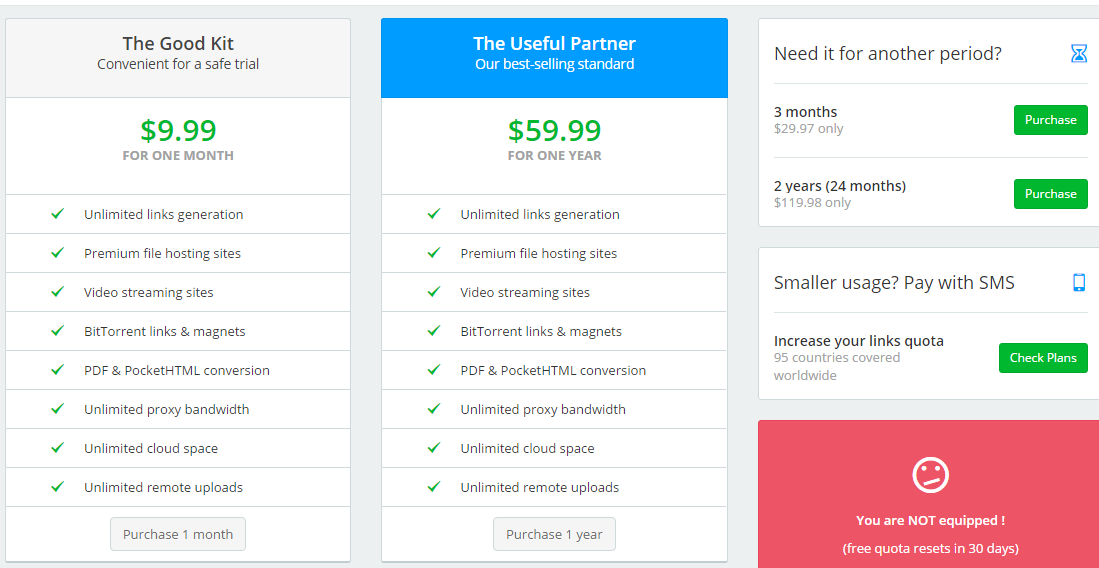This screenshot has width=1099, height=568.
Task: Open Check Plans for SMS payment
Action: coord(1043,358)
